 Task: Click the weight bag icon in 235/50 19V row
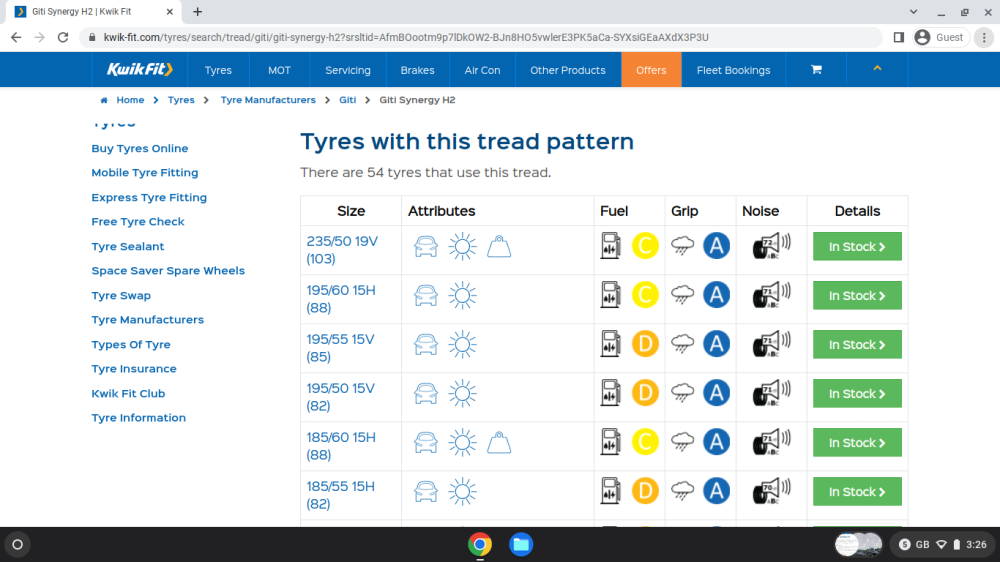click(499, 246)
